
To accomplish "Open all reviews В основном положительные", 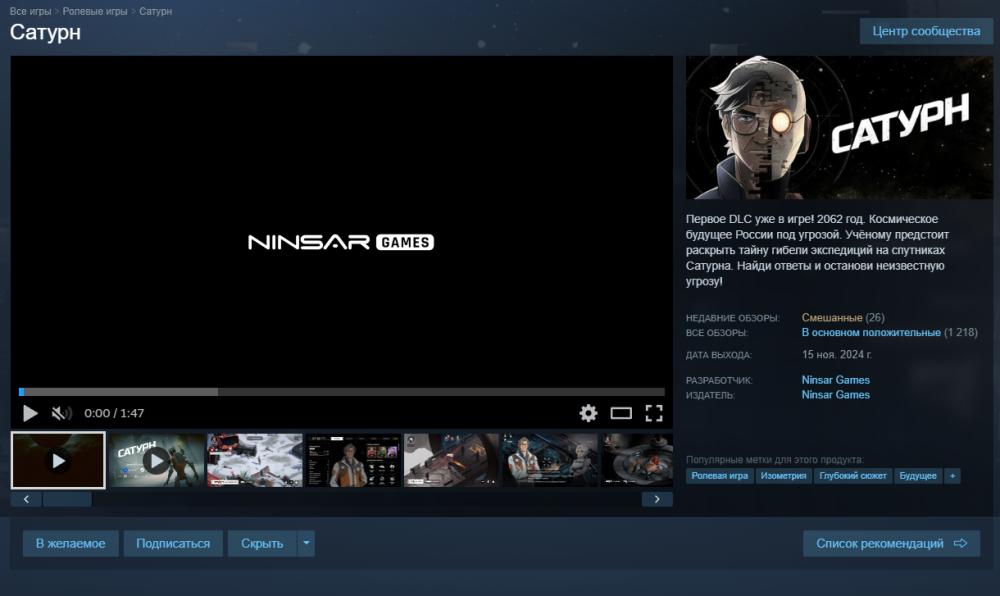I will click(871, 333).
